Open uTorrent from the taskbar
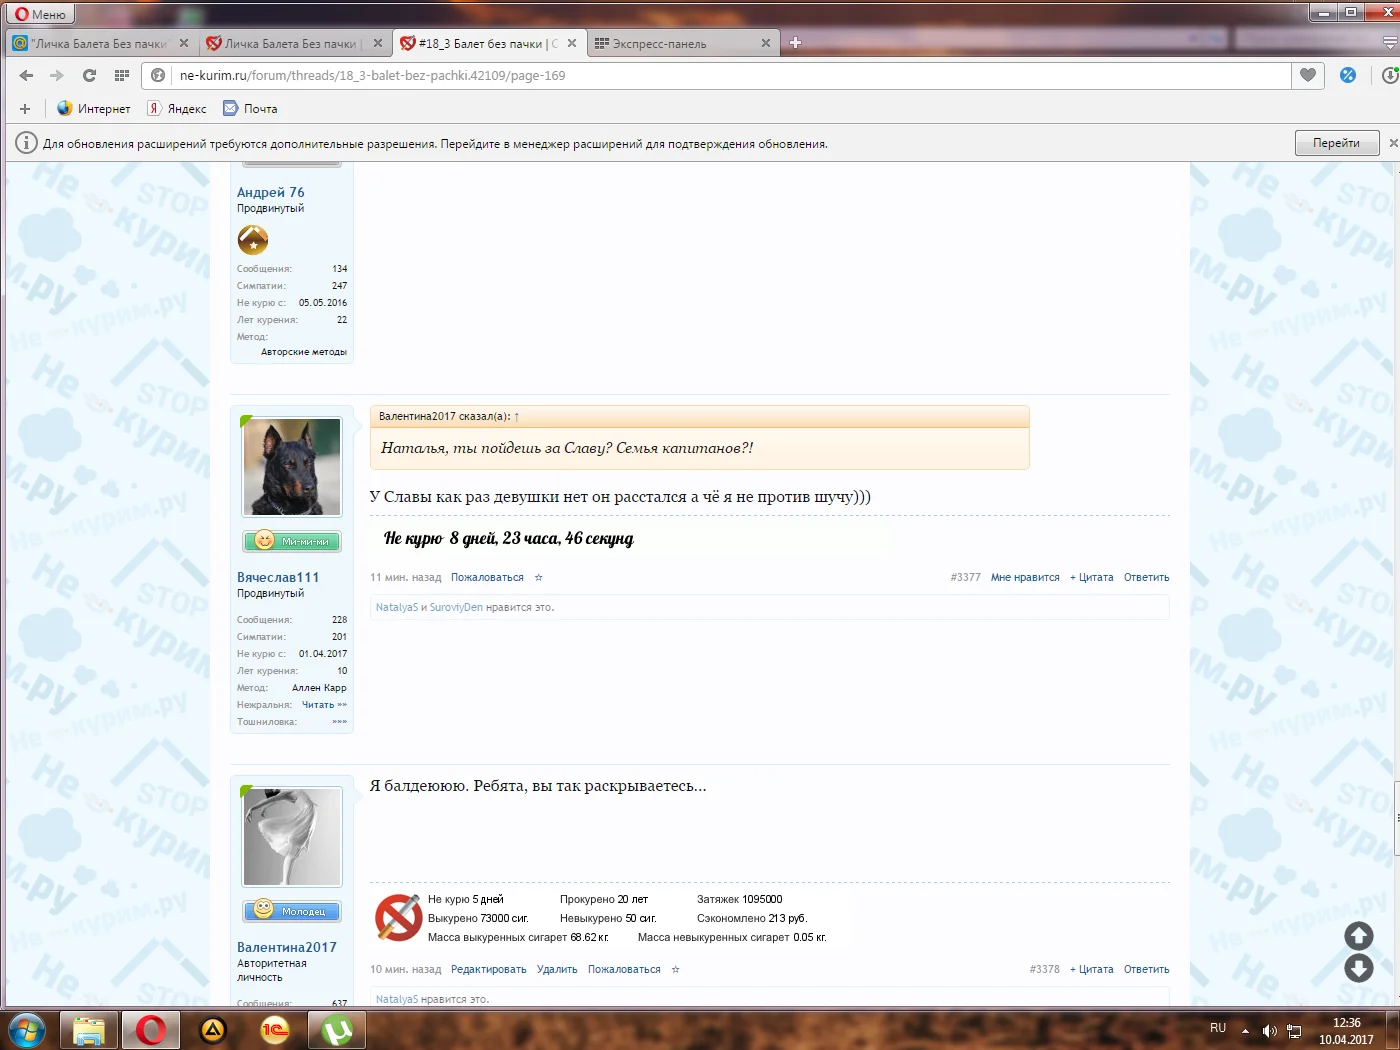This screenshot has height=1050, width=1400. pyautogui.click(x=337, y=1030)
